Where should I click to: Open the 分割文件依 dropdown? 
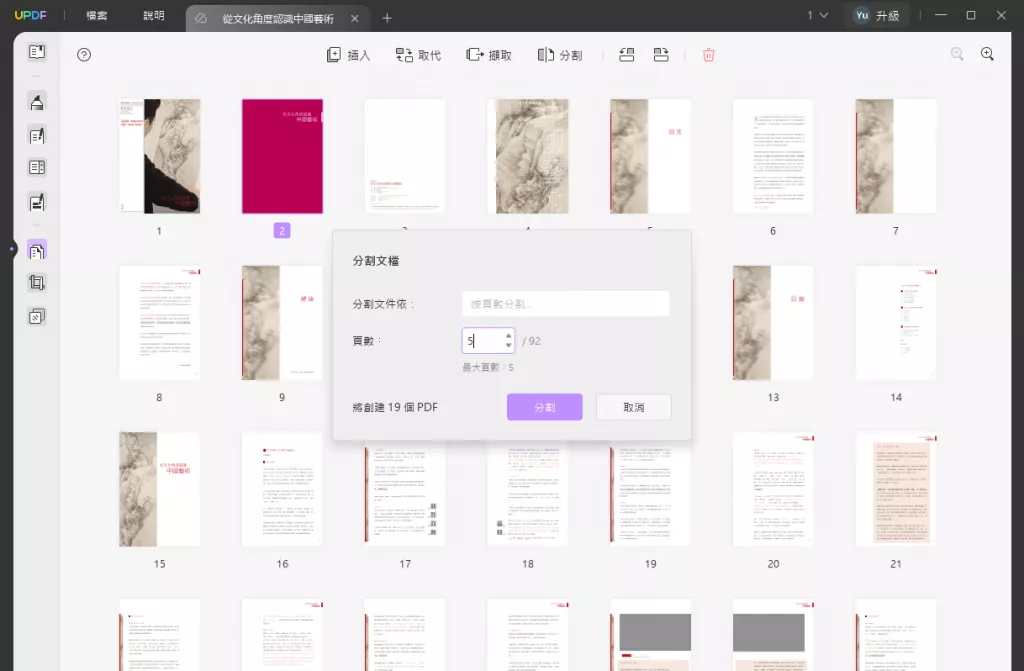tap(566, 304)
